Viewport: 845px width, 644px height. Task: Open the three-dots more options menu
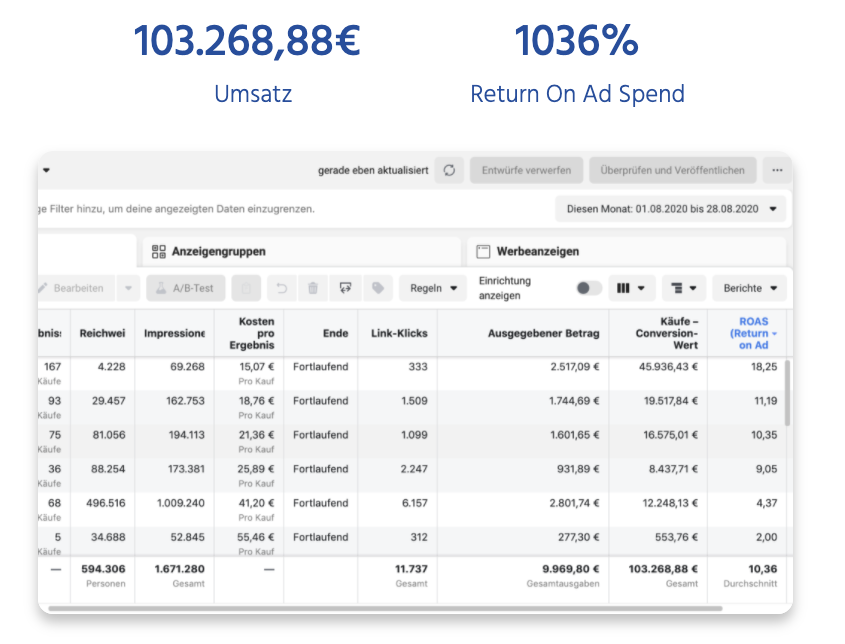[776, 170]
